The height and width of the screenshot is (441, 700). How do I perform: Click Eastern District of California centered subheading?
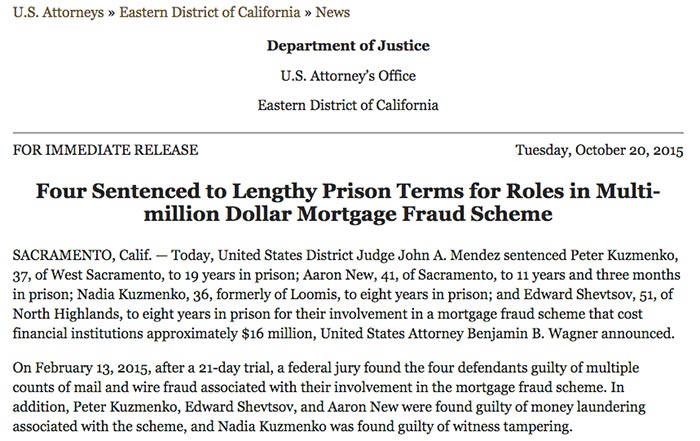pyautogui.click(x=348, y=105)
